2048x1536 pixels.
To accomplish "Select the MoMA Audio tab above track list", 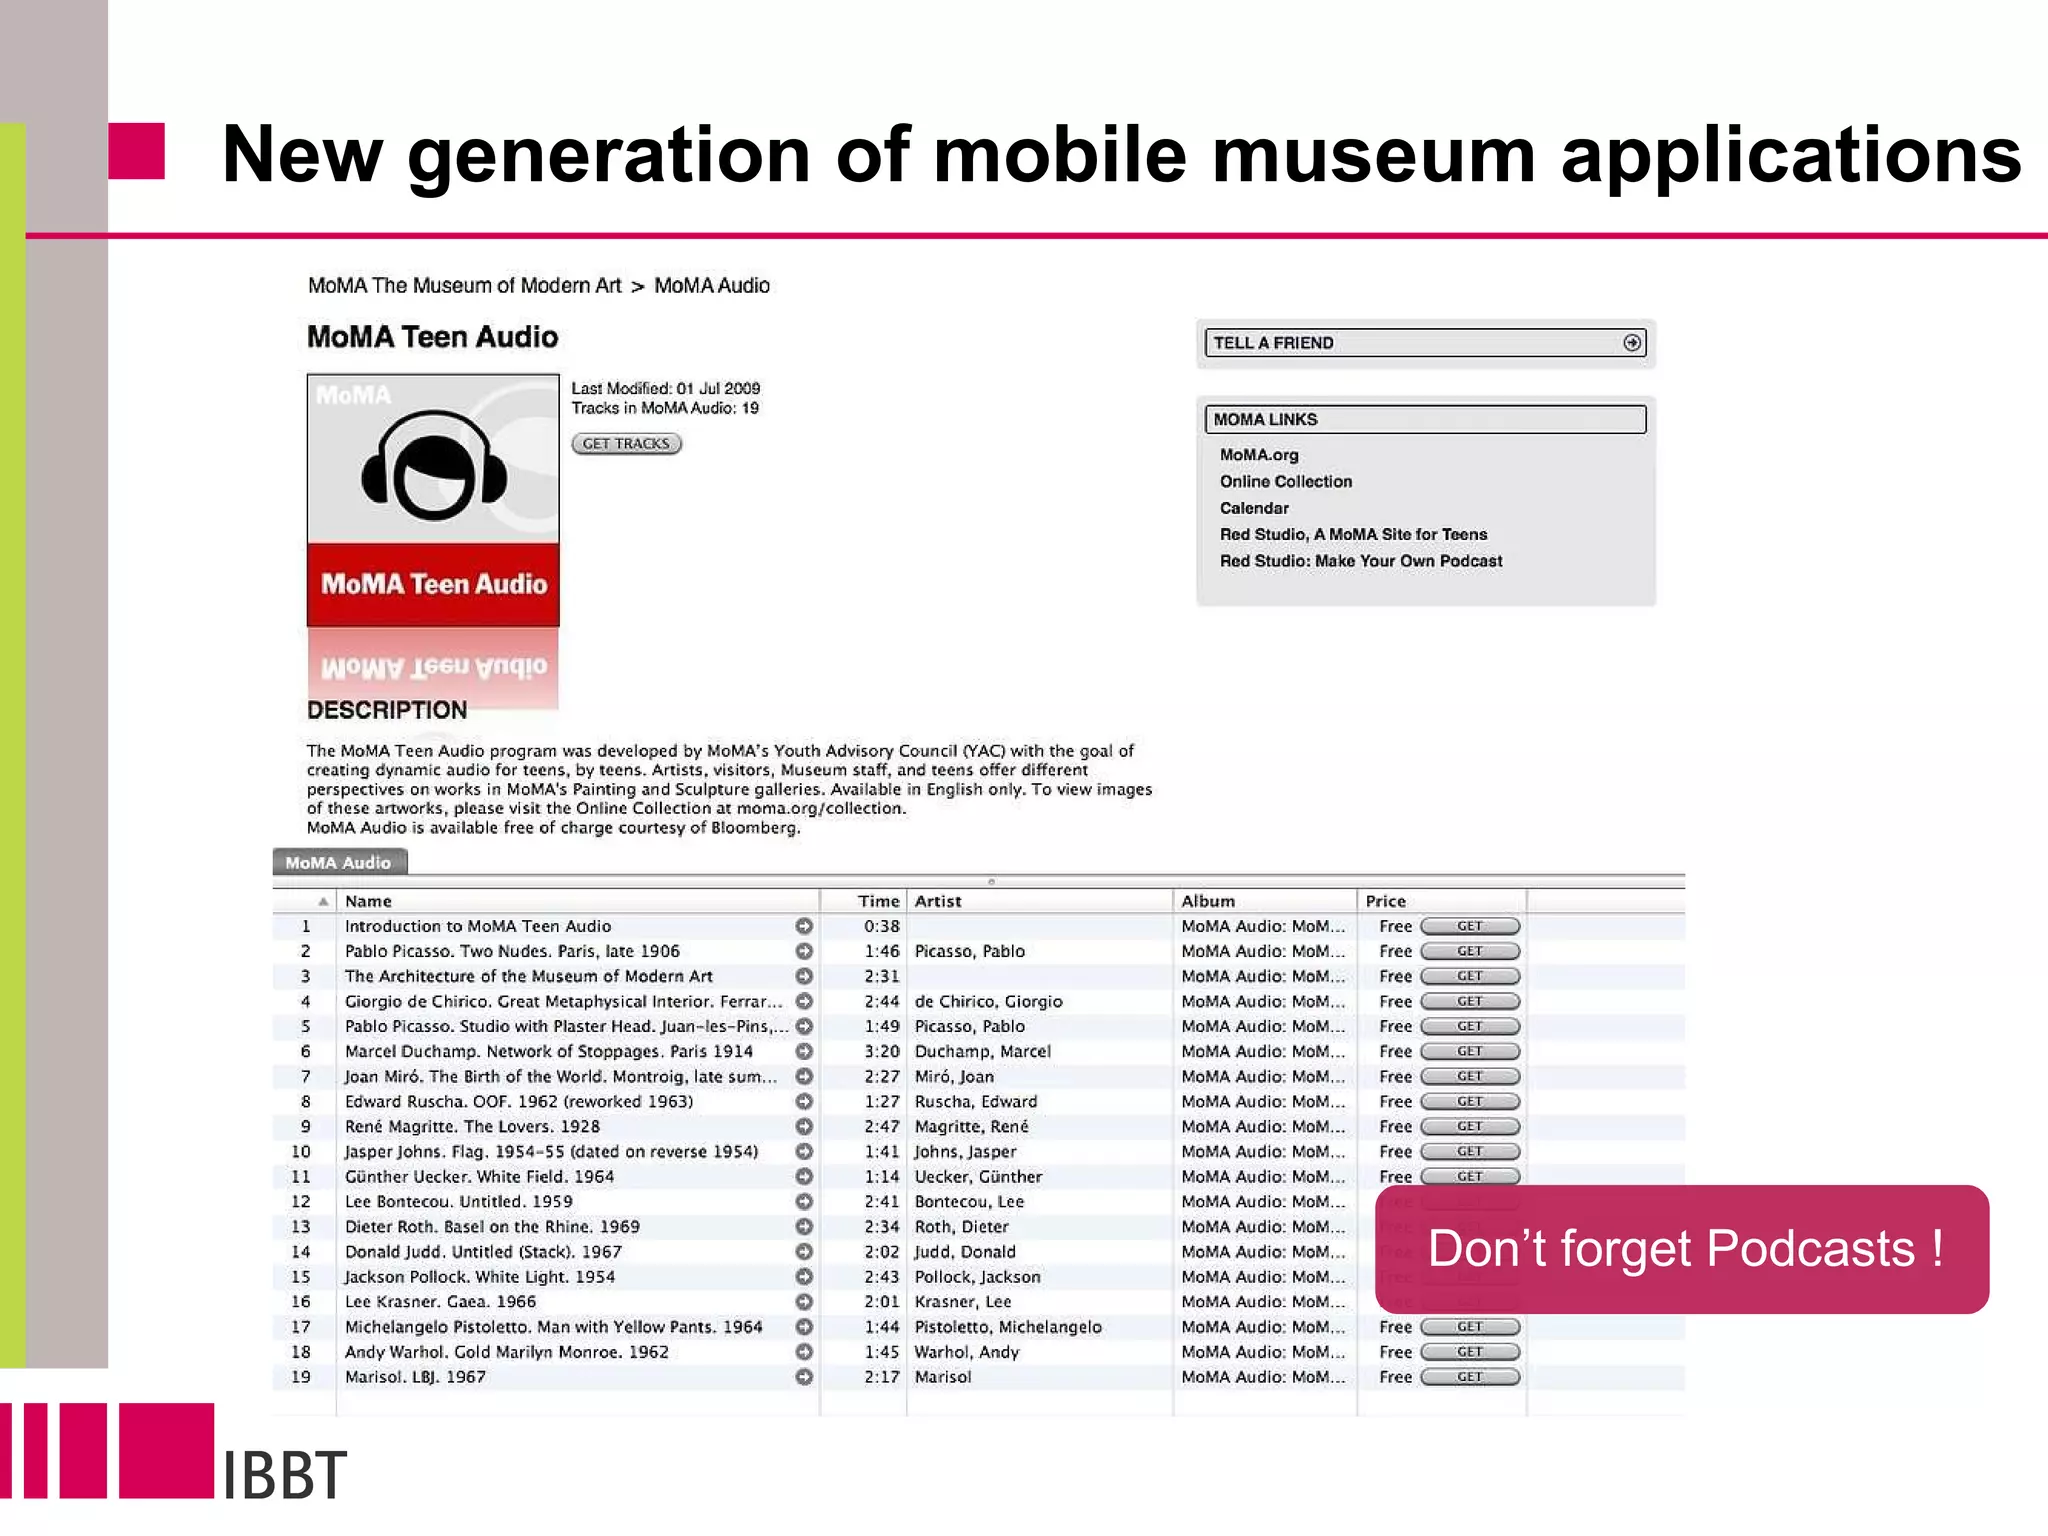I will pos(339,862).
